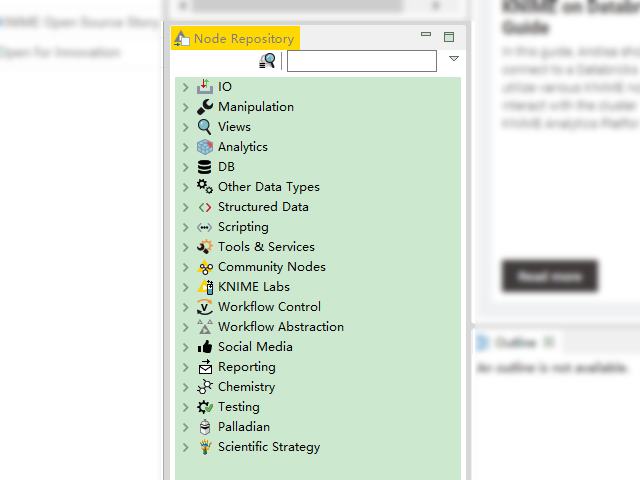Screen dimensions: 640x480
Task: Expand the Palladian category
Action: coord(186,427)
